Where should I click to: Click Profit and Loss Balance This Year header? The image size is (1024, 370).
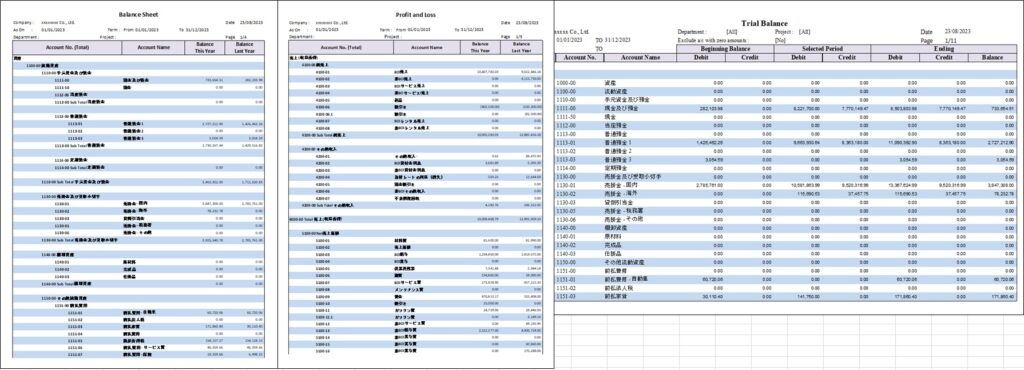point(484,48)
